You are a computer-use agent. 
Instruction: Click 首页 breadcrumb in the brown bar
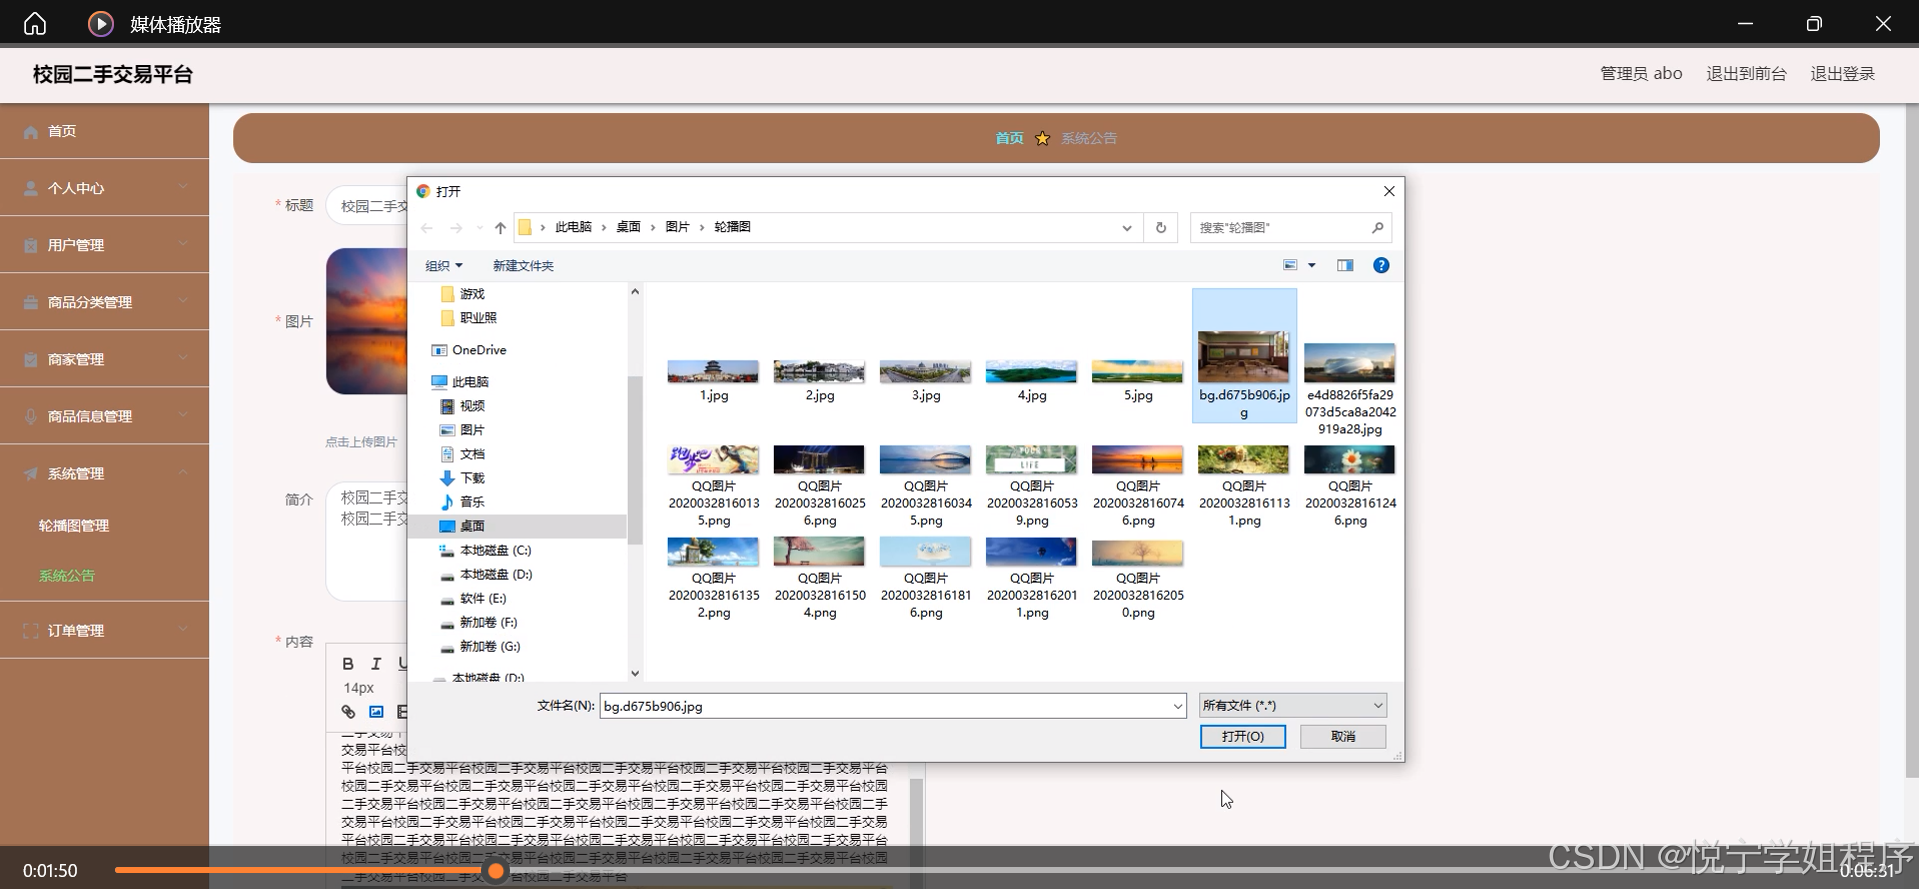click(x=1009, y=138)
